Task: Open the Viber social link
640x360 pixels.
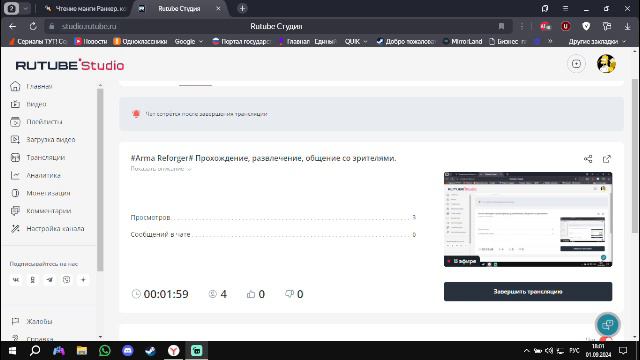Action: [x=67, y=280]
